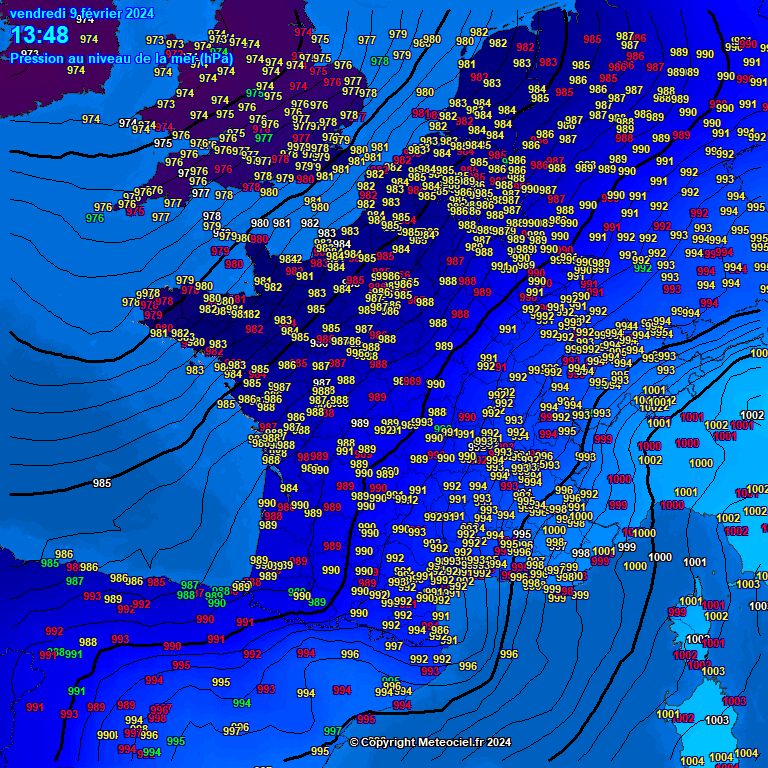
Task: Select the white 1002 label at the right edge
Action: pyautogui.click(x=752, y=415)
